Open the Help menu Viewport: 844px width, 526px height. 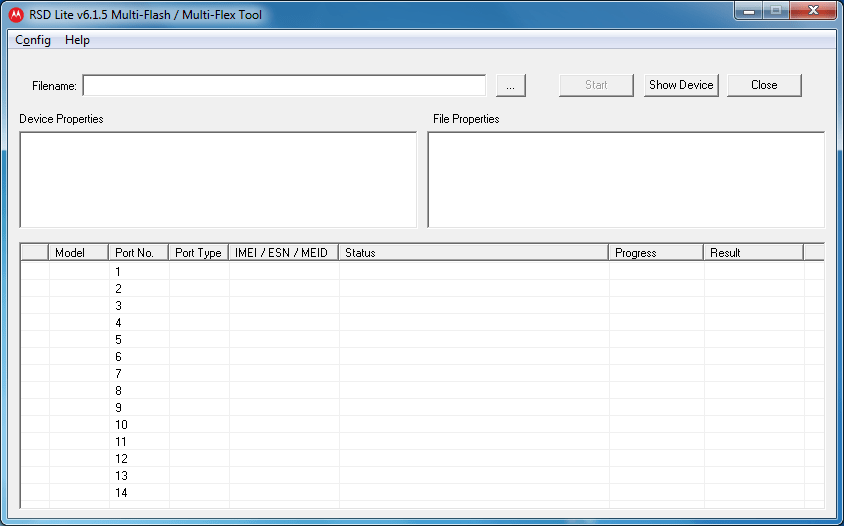pos(77,40)
